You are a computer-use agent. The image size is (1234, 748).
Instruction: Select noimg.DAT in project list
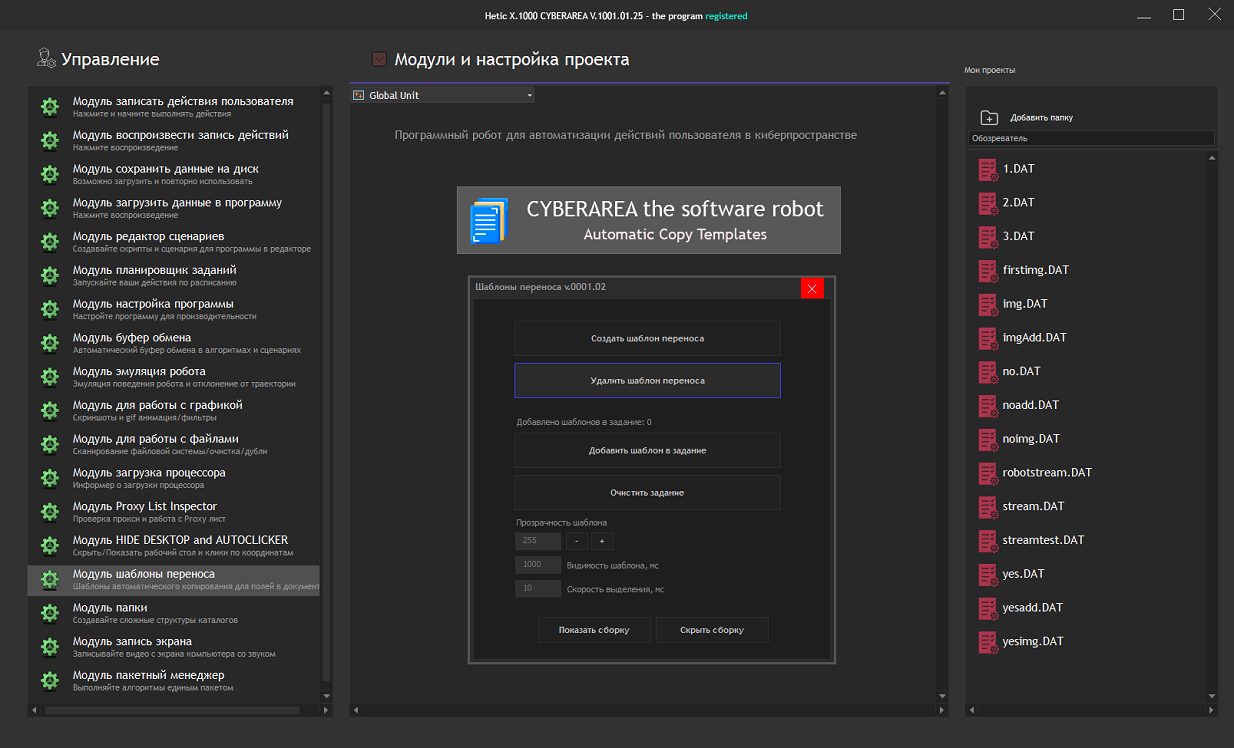tap(1031, 439)
